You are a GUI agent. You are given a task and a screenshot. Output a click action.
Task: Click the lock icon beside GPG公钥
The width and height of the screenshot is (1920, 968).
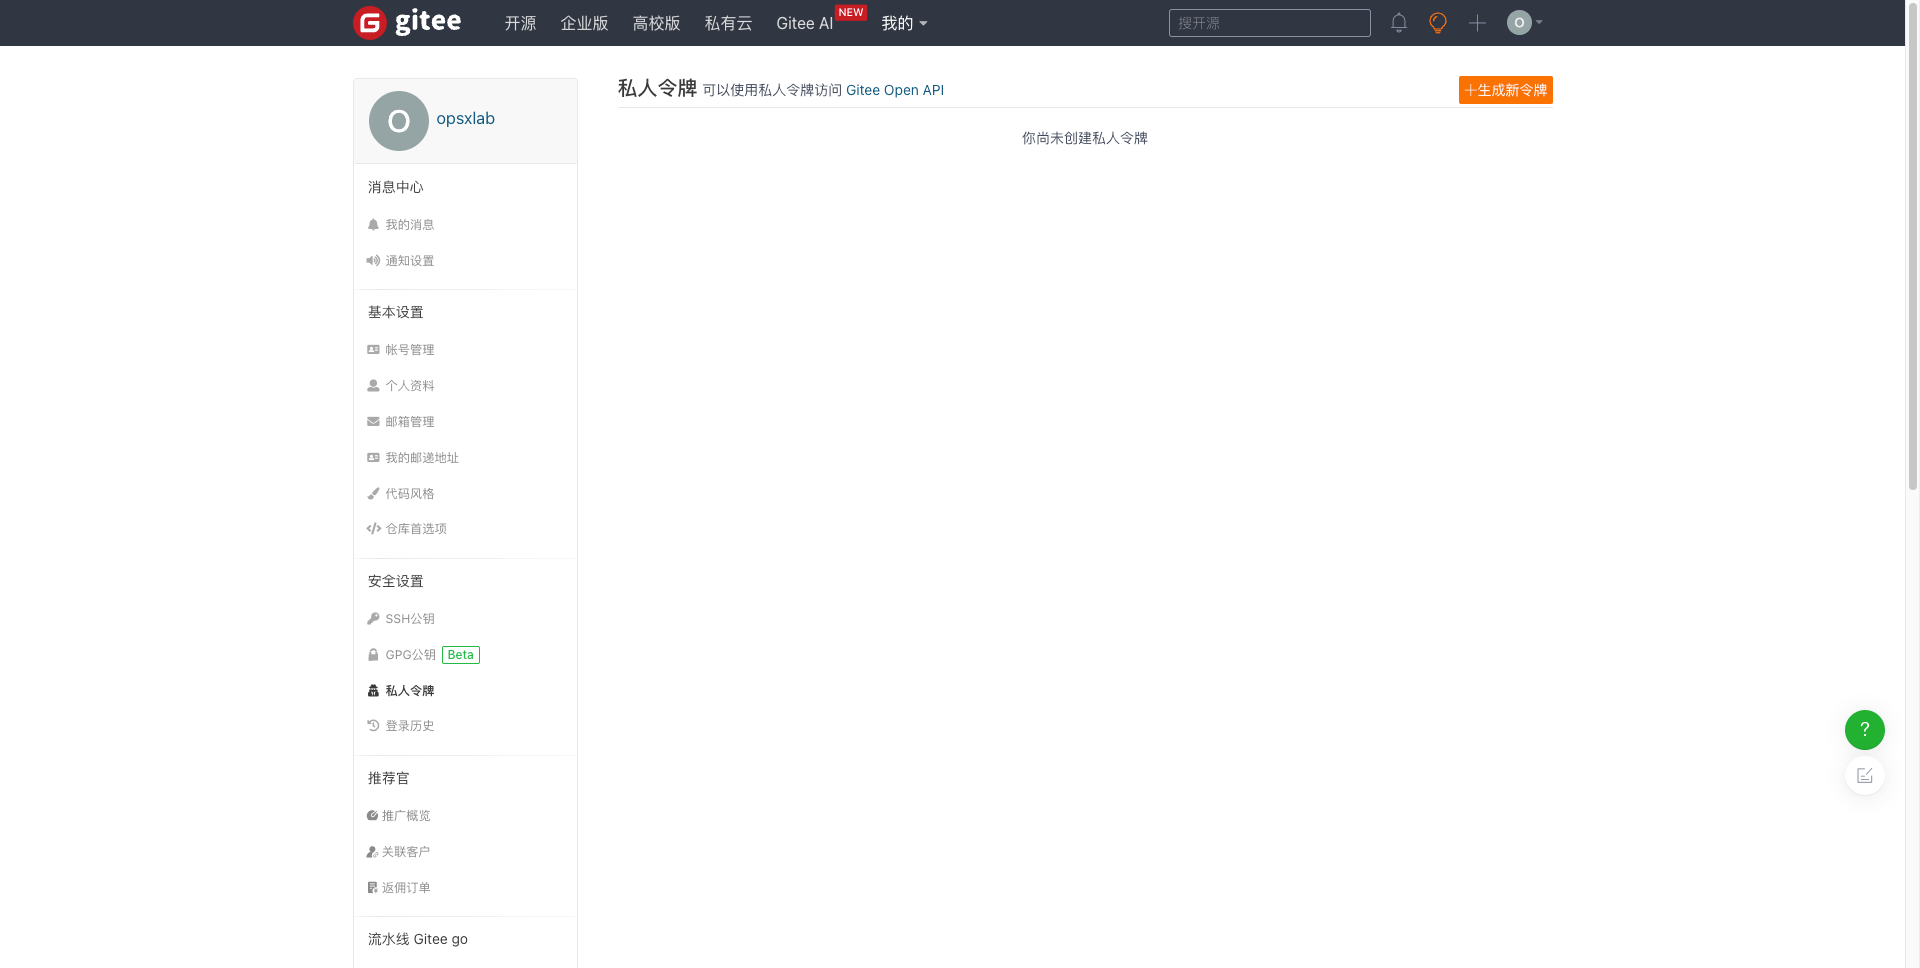click(373, 655)
